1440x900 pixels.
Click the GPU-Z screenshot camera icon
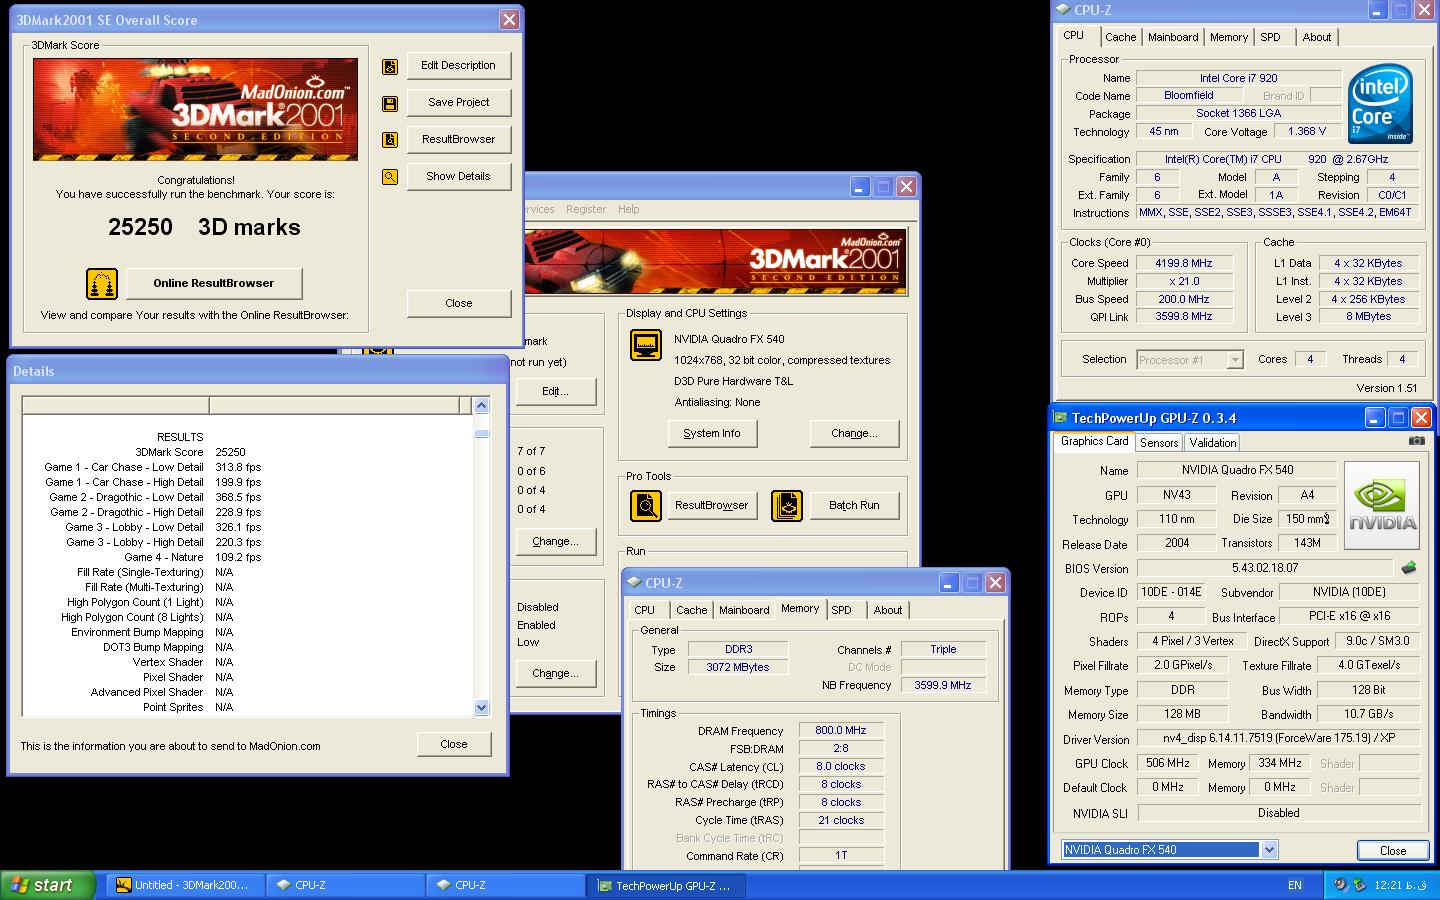(1417, 440)
